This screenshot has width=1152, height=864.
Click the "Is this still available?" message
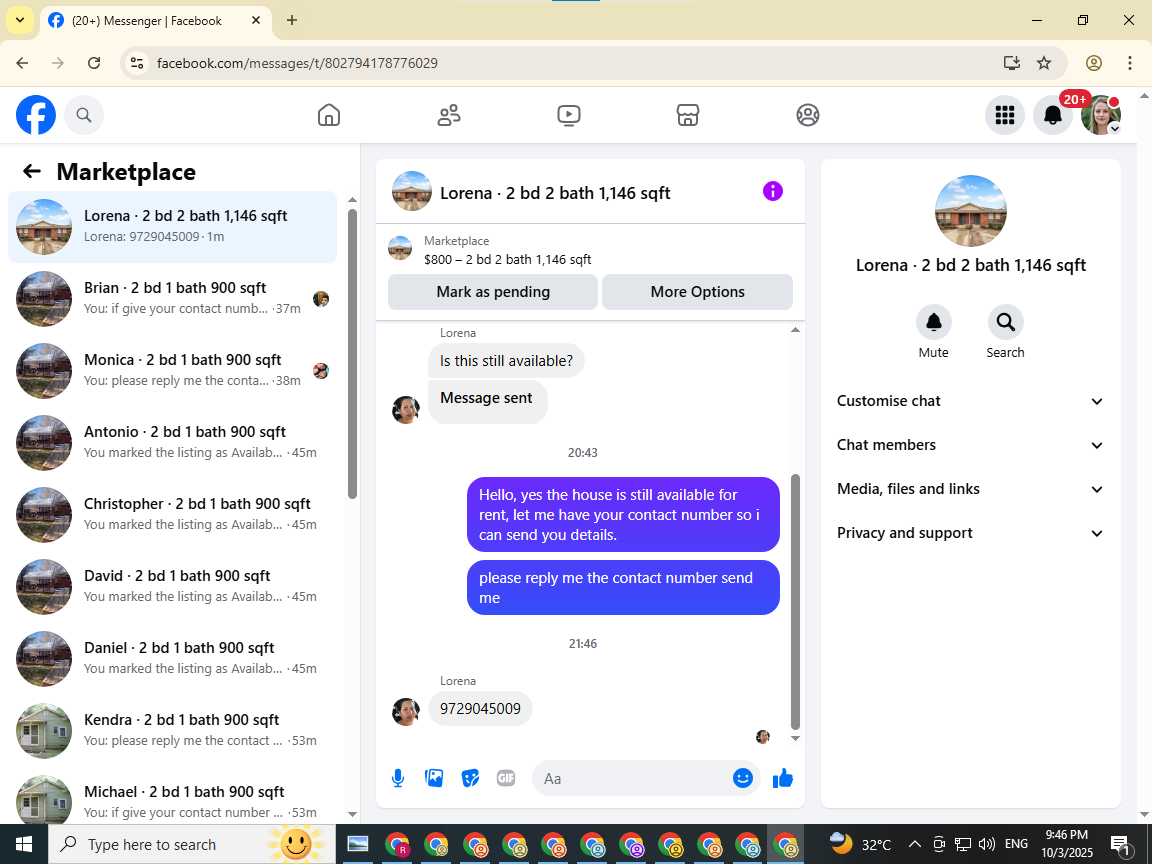pos(506,361)
